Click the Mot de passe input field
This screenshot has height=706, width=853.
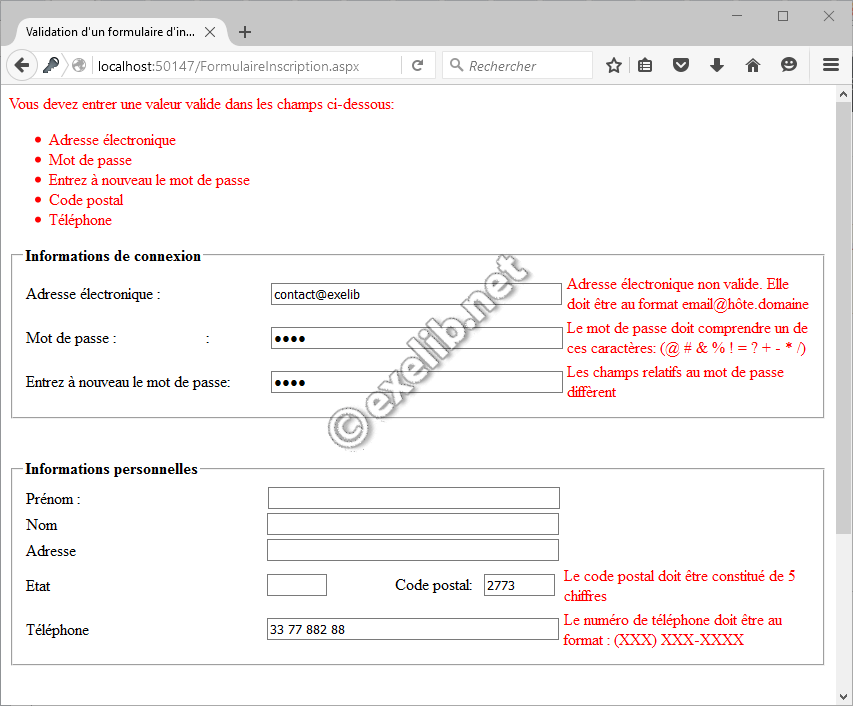tap(416, 338)
